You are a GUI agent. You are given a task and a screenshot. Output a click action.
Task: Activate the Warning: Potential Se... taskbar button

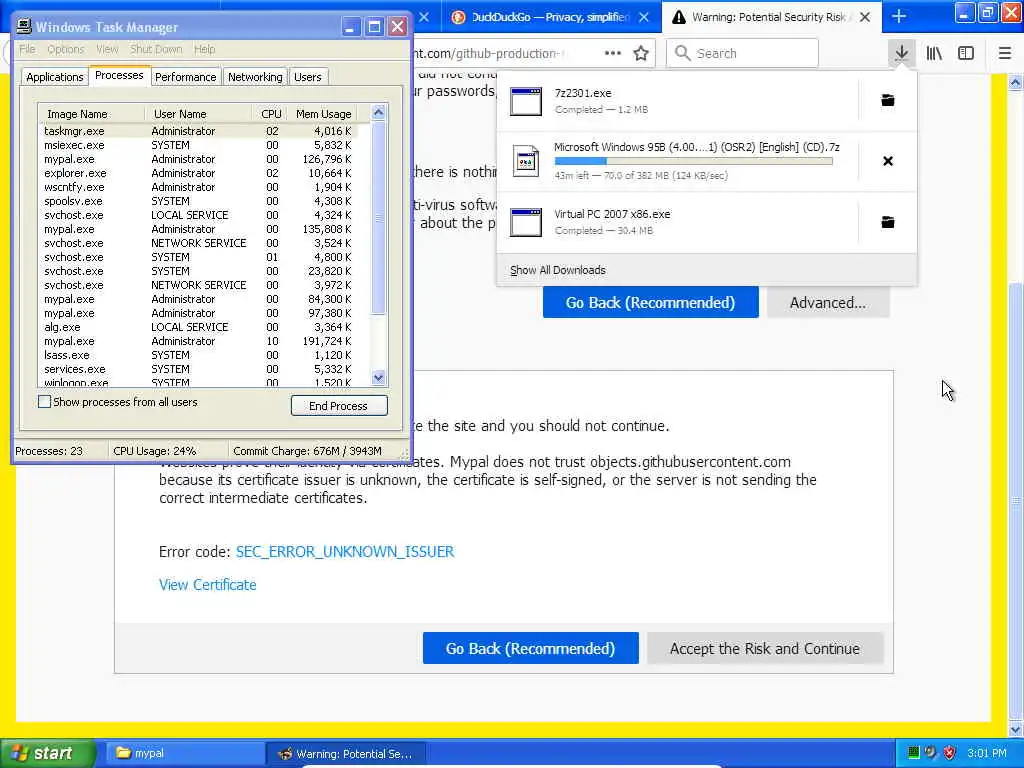pos(346,754)
